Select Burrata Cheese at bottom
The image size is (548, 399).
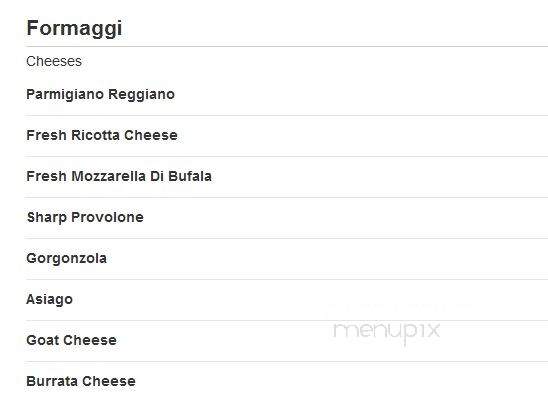(81, 381)
